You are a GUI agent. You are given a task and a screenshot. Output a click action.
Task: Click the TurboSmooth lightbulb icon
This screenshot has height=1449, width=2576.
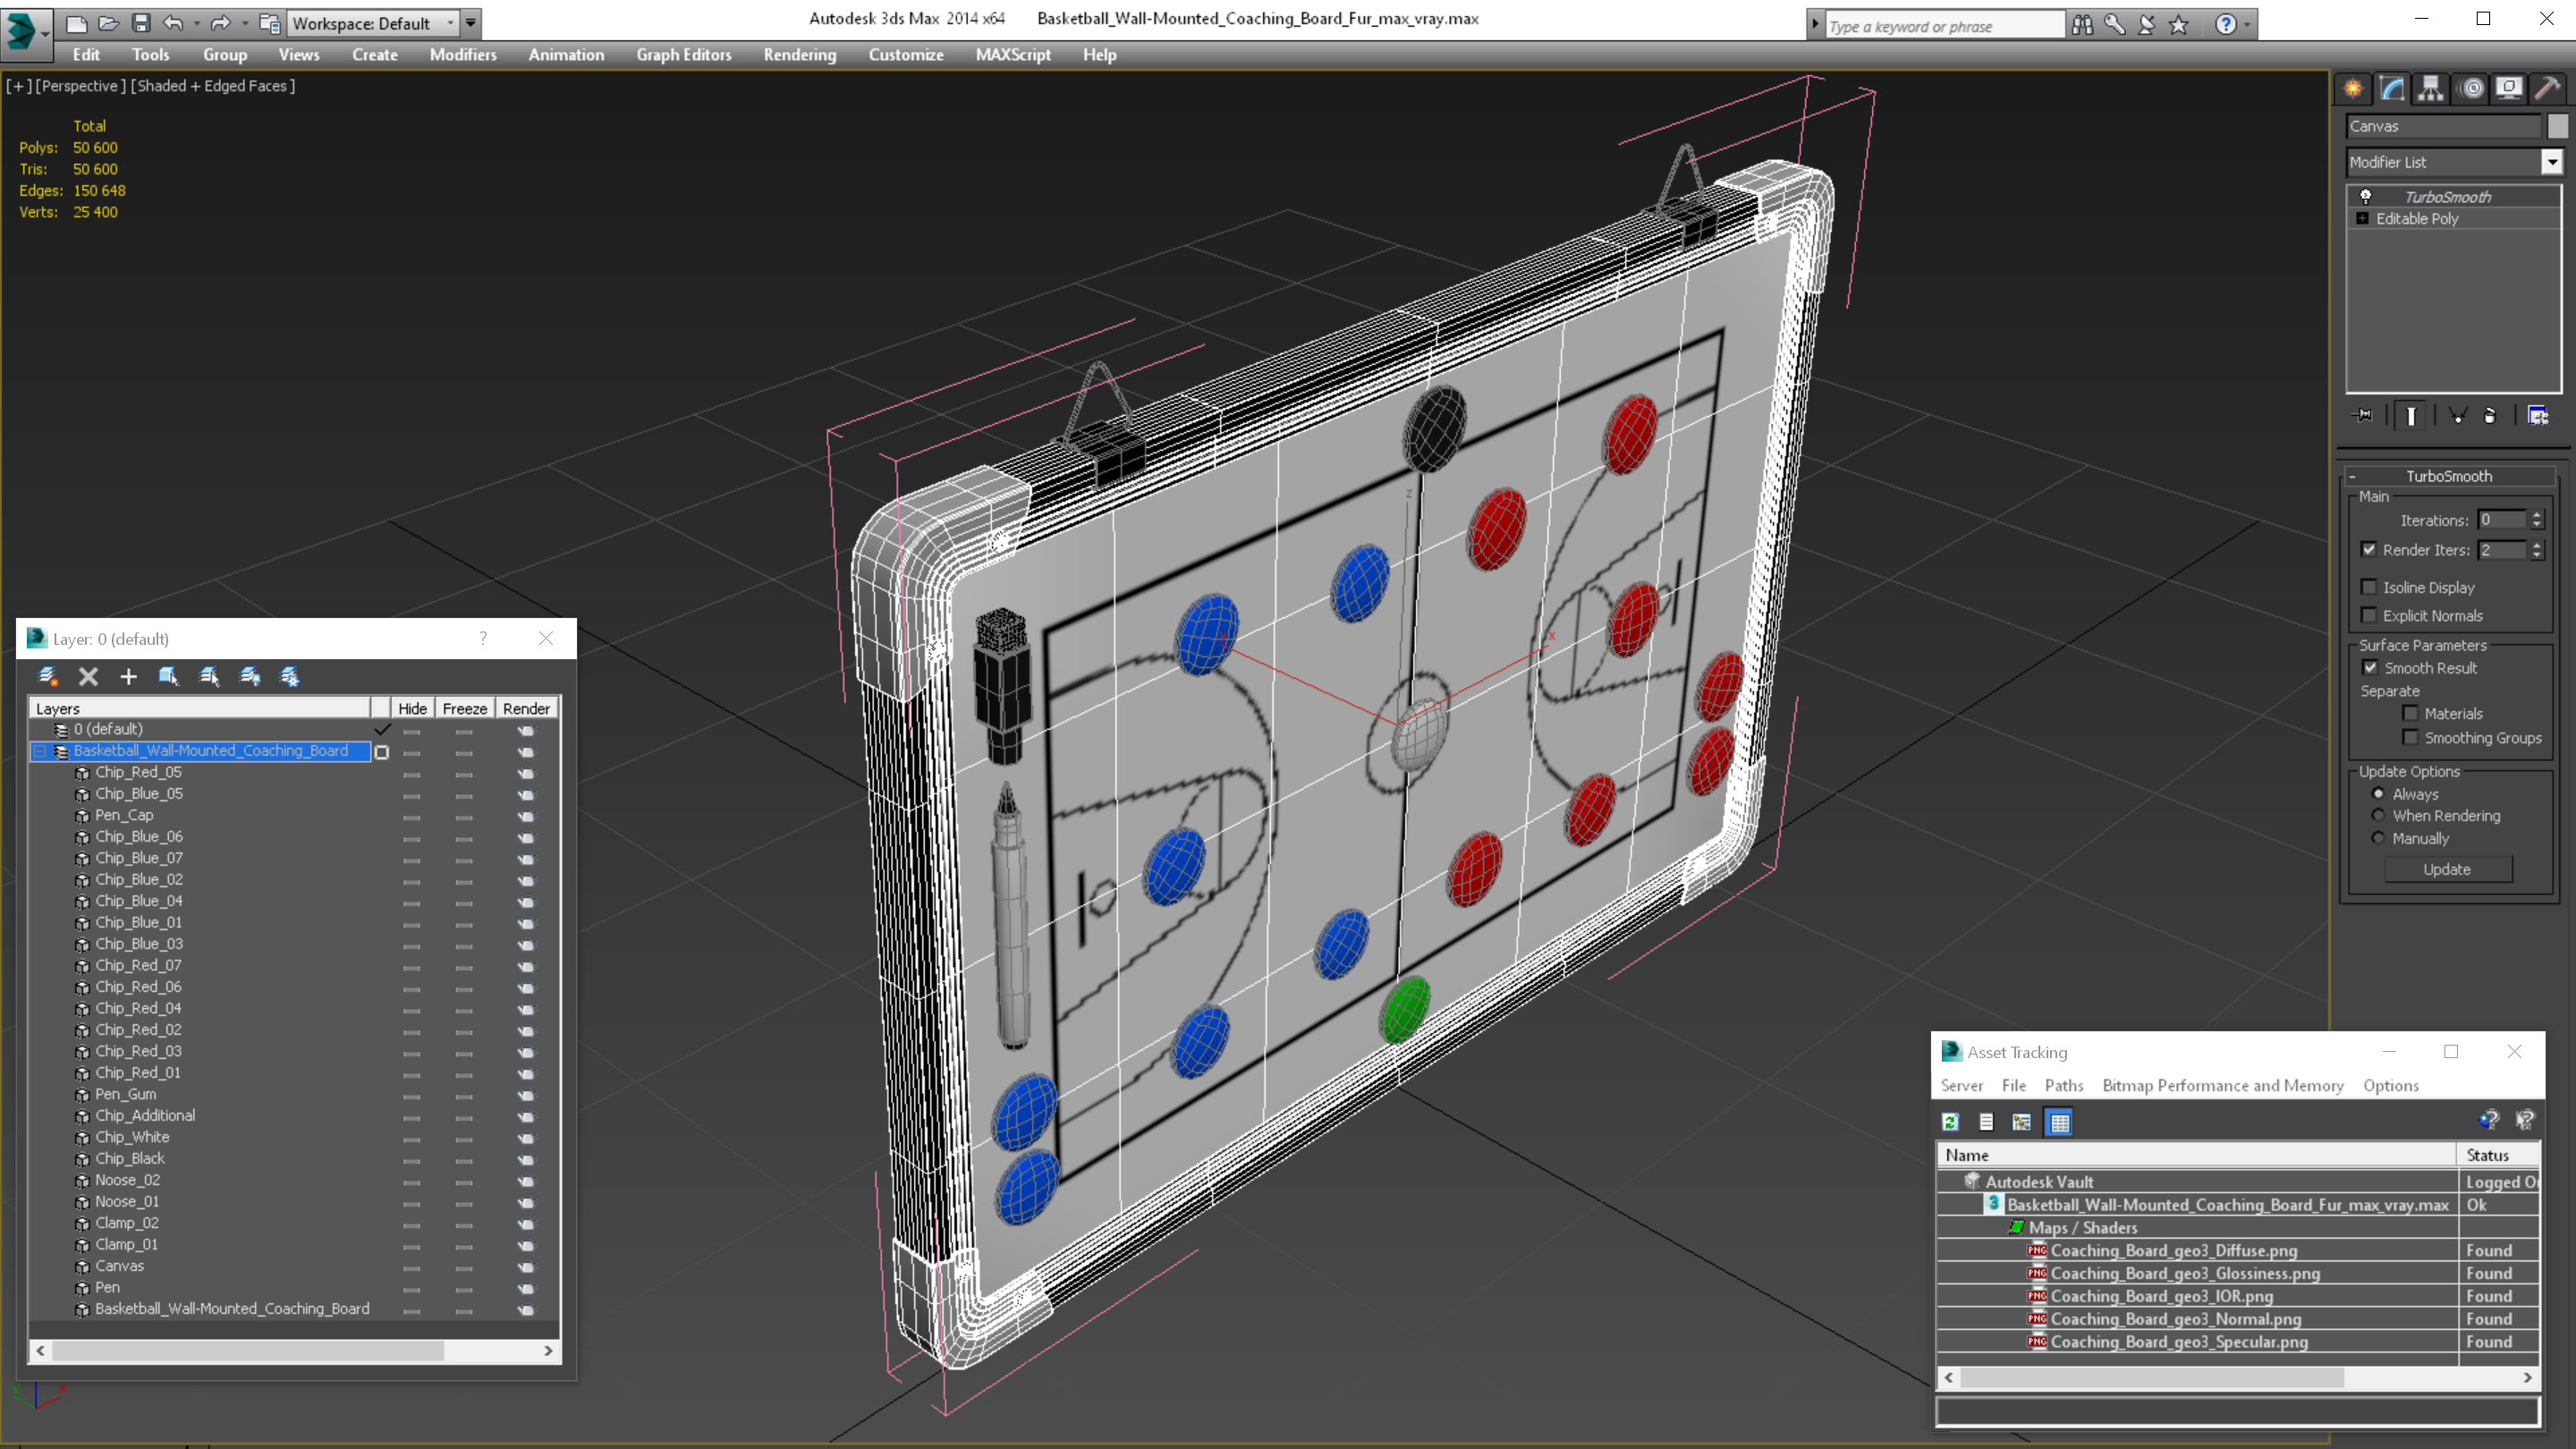pos(2365,197)
